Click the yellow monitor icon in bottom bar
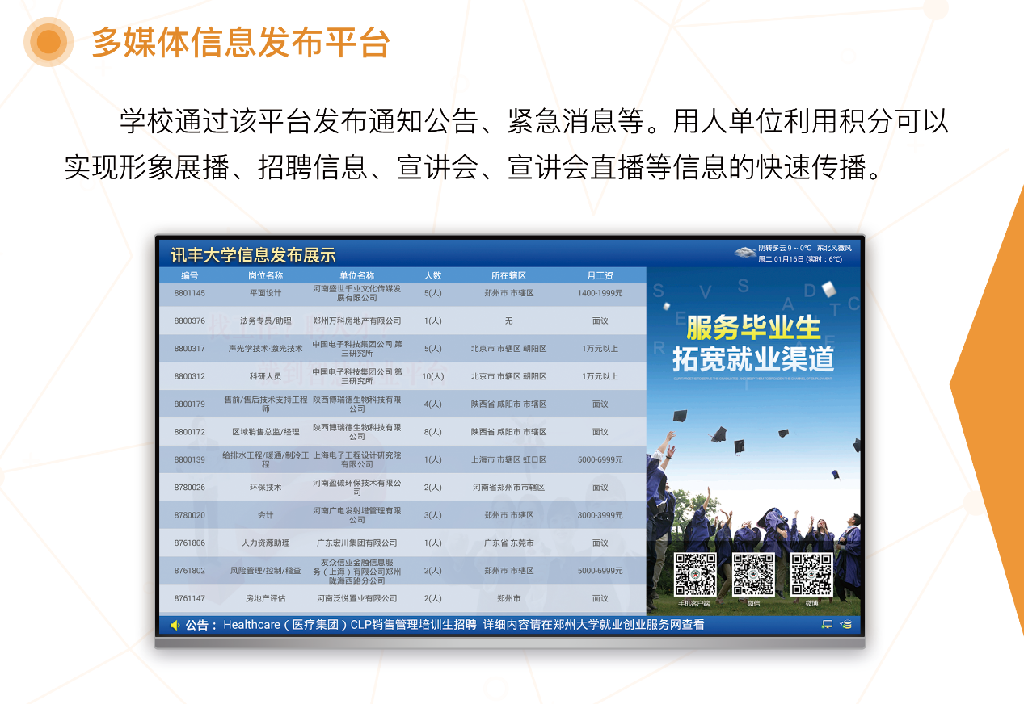This screenshot has width=1024, height=704. pyautogui.click(x=827, y=624)
